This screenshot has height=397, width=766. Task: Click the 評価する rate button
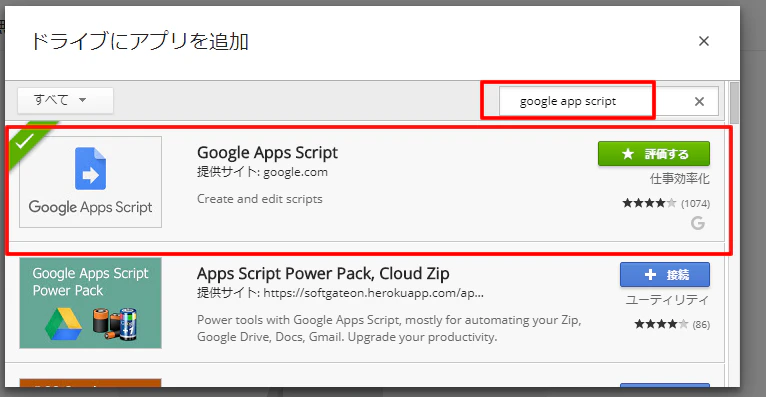point(654,154)
